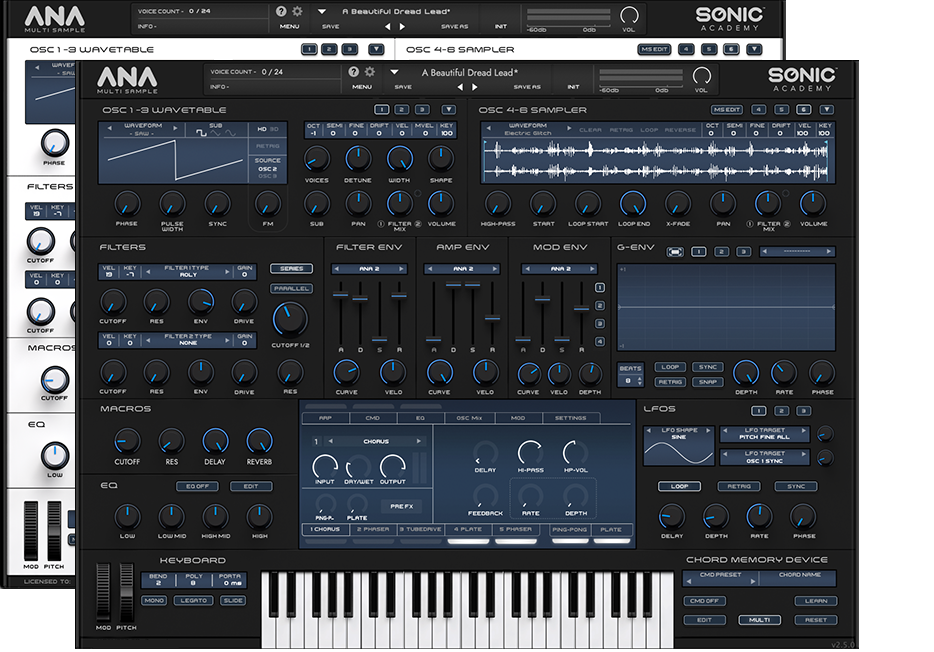Turn the master VOL knob
Image resolution: width=934 pixels, height=652 pixels.
tap(702, 76)
